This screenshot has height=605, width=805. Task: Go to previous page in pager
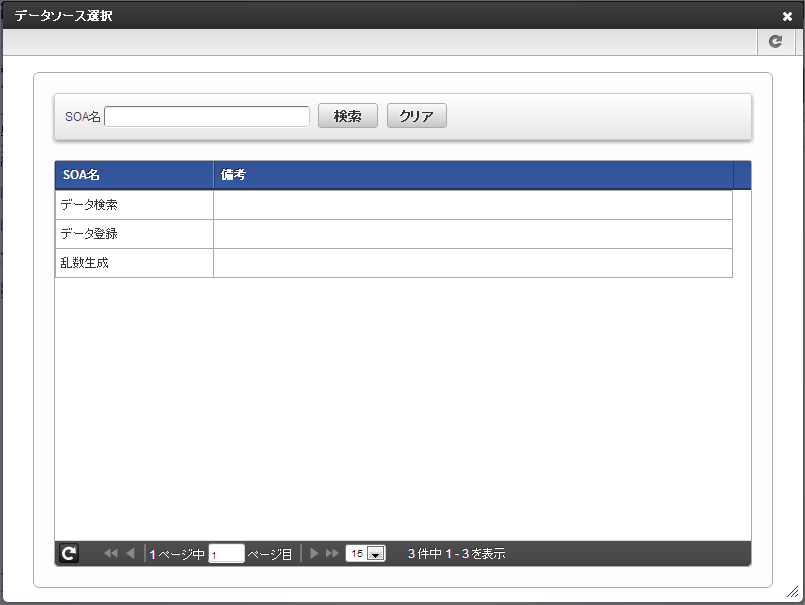click(130, 553)
